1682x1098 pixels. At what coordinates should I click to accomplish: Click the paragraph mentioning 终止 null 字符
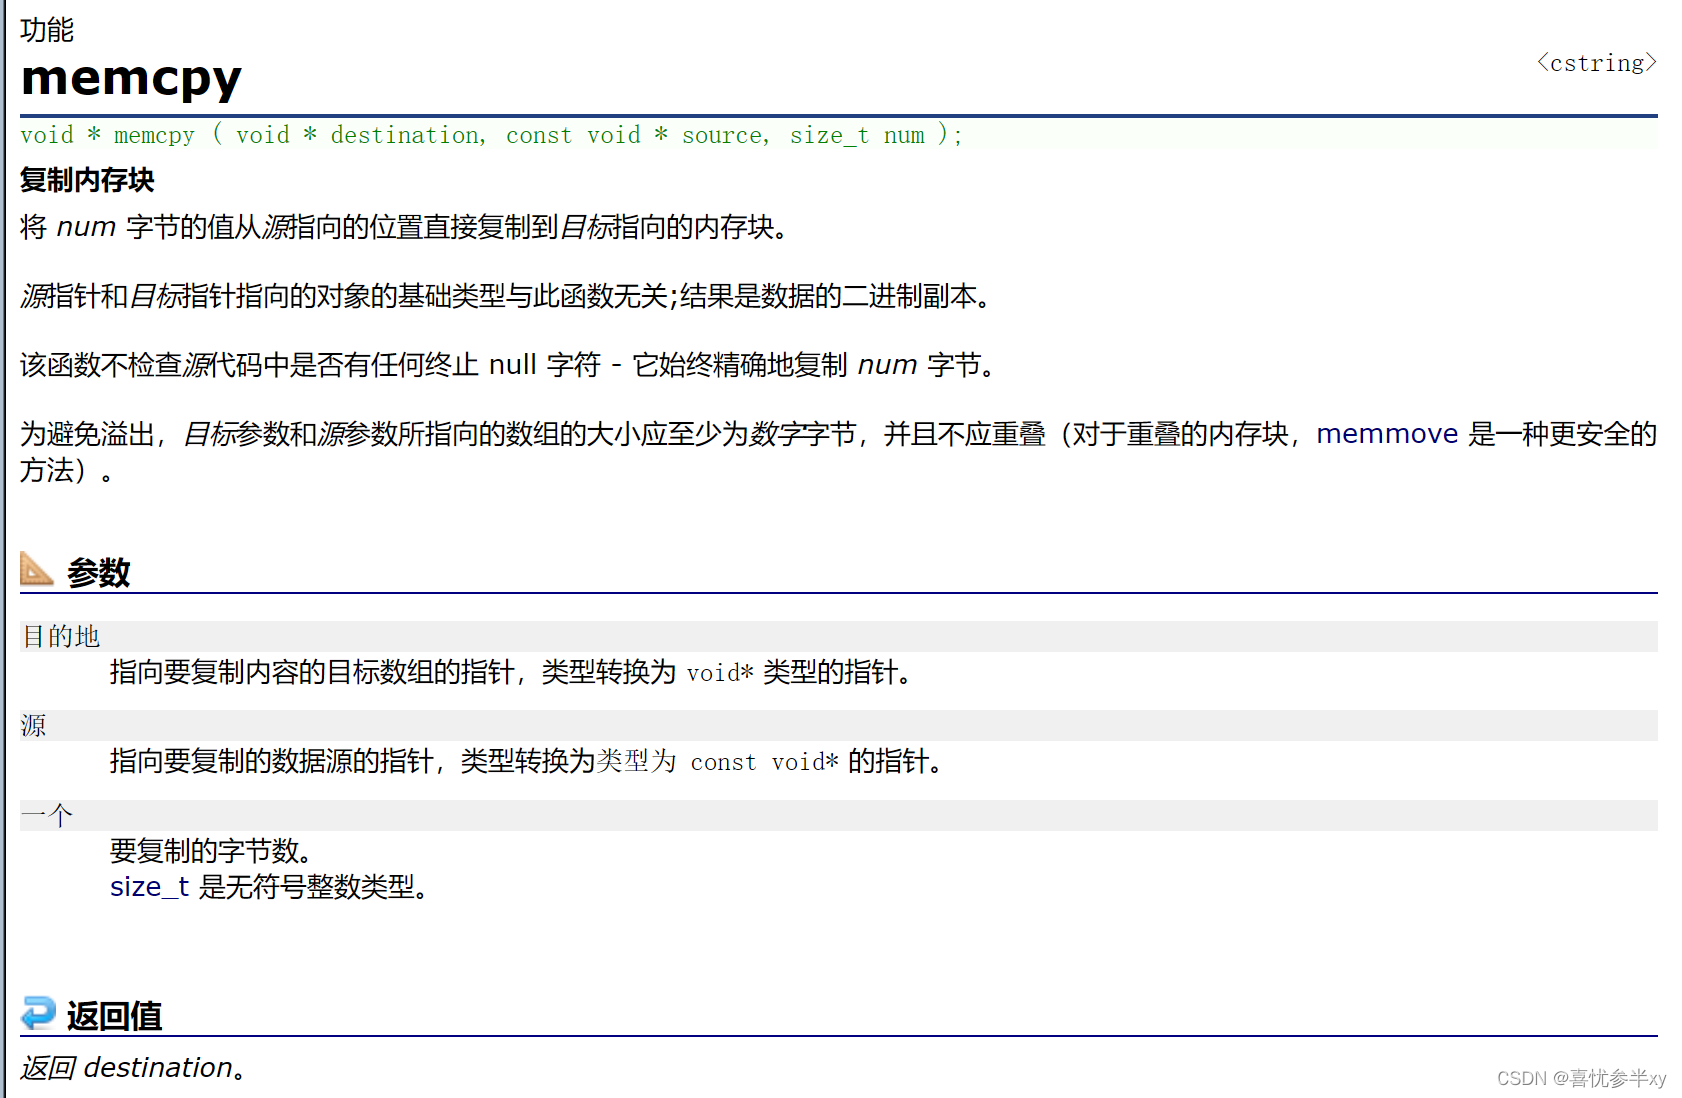coord(510,365)
